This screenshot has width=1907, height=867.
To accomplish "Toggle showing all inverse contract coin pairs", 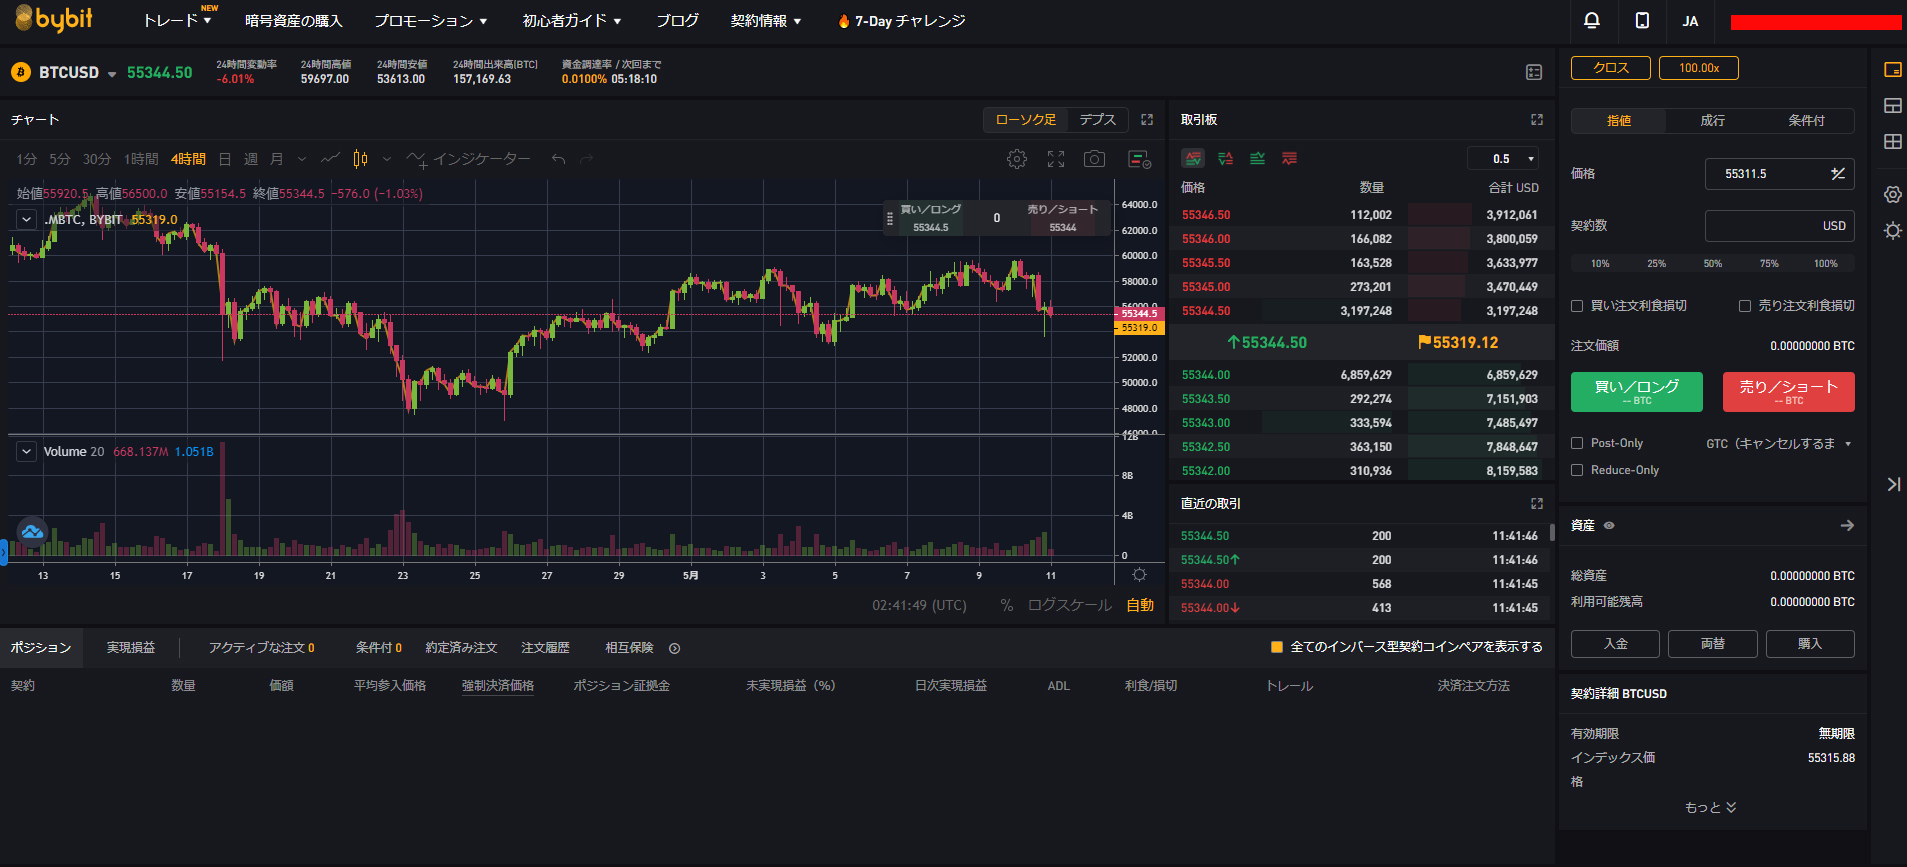I will [1277, 647].
